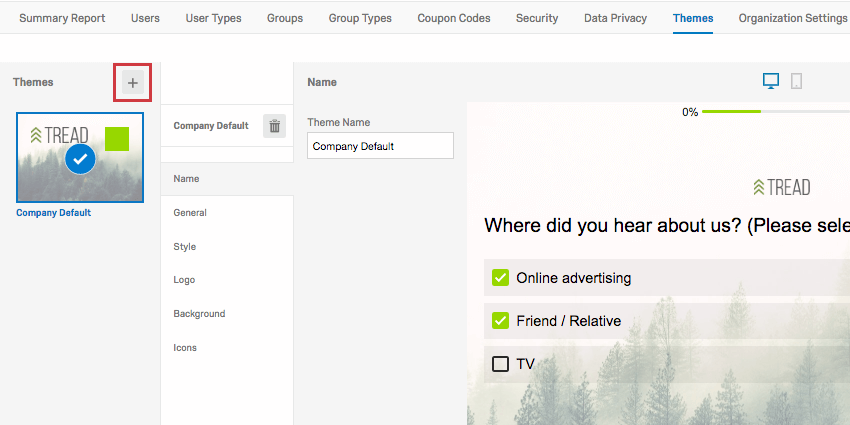Switch to desktop preview monitor icon
The width and height of the screenshot is (850, 425).
click(x=771, y=81)
